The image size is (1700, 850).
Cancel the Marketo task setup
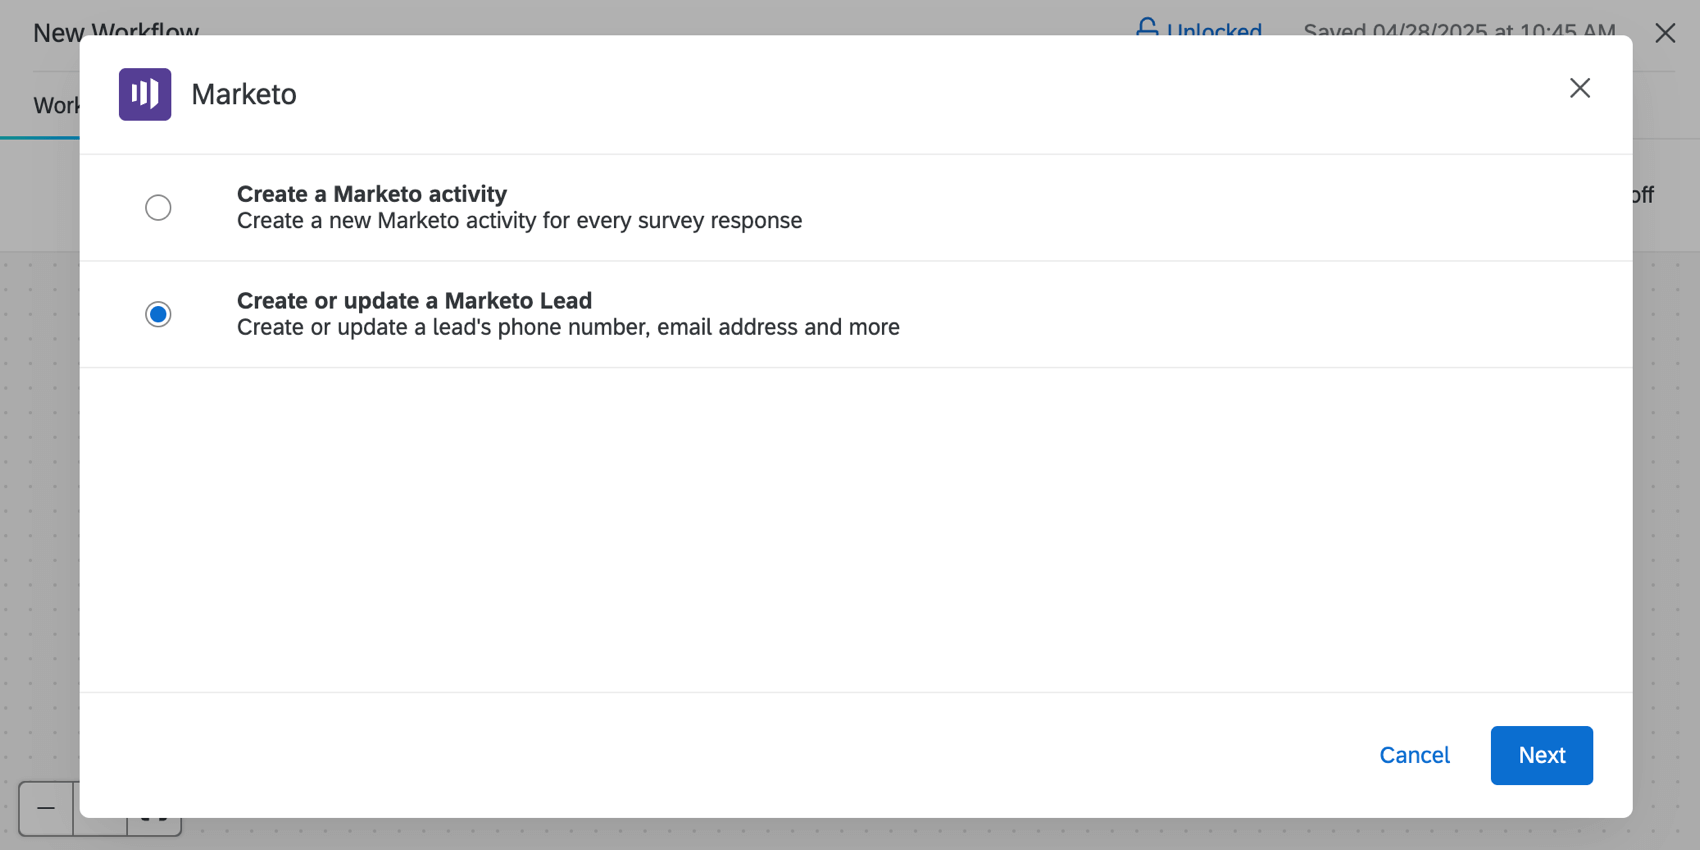point(1414,755)
